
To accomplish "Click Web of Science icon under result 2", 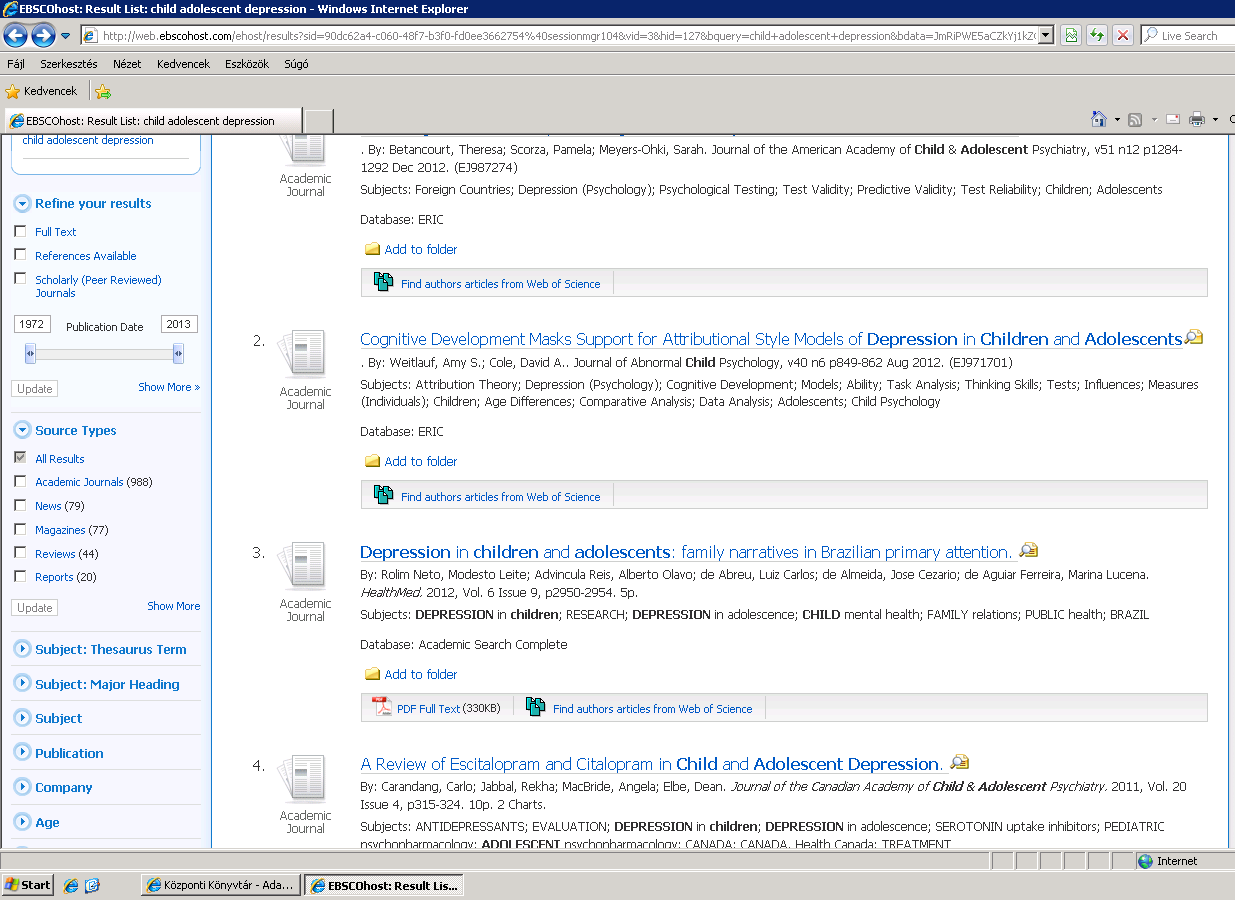I will [383, 495].
